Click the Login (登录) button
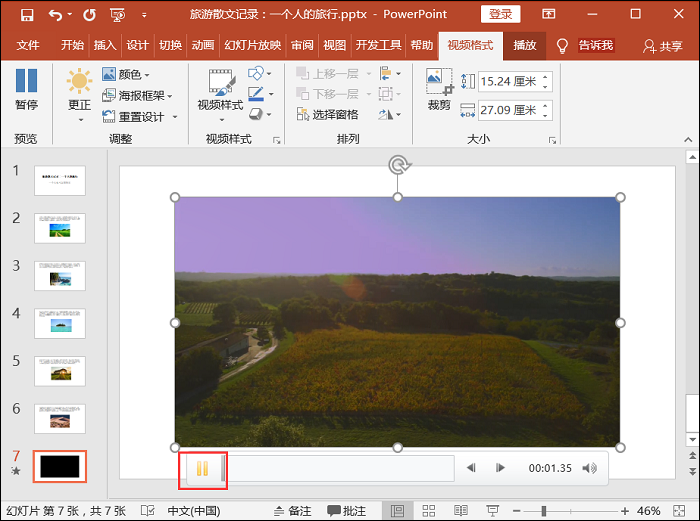Screen dimensions: 700x521 point(501,14)
